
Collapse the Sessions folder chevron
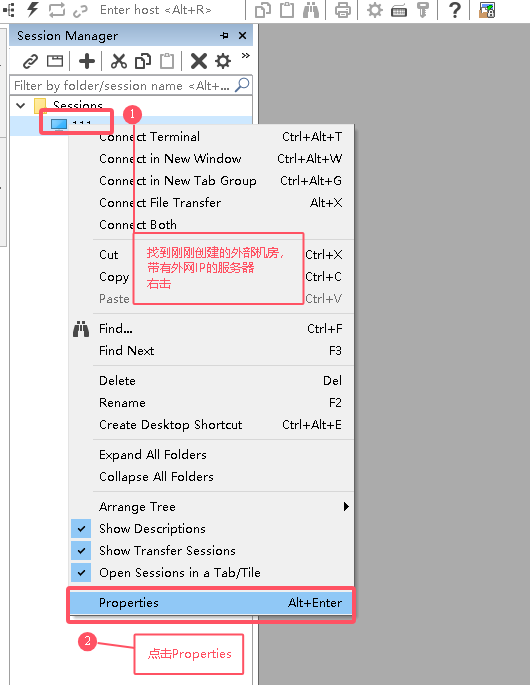(x=21, y=105)
